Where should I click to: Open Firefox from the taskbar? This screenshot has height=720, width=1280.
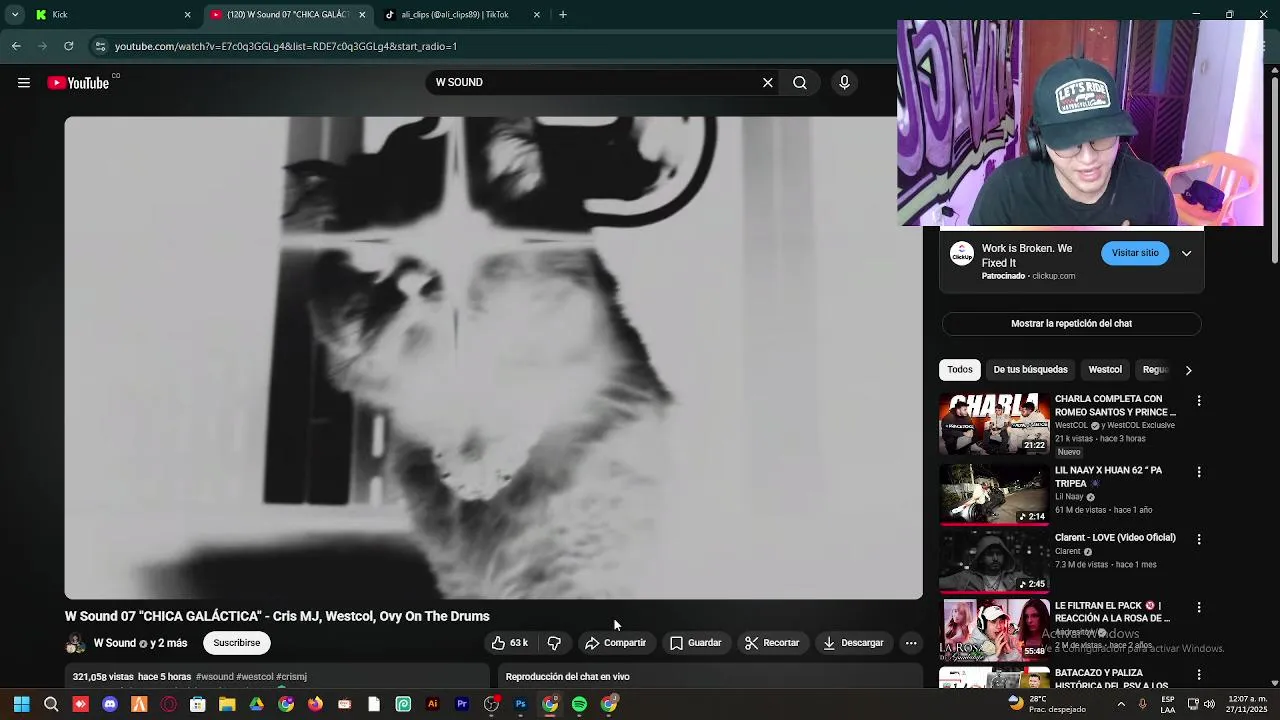[315, 705]
